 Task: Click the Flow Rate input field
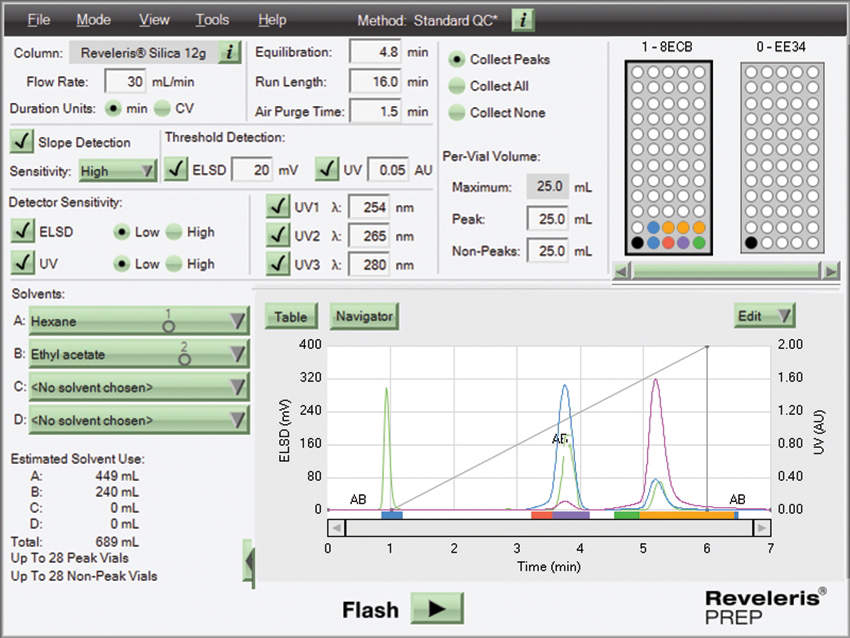pyautogui.click(x=125, y=82)
